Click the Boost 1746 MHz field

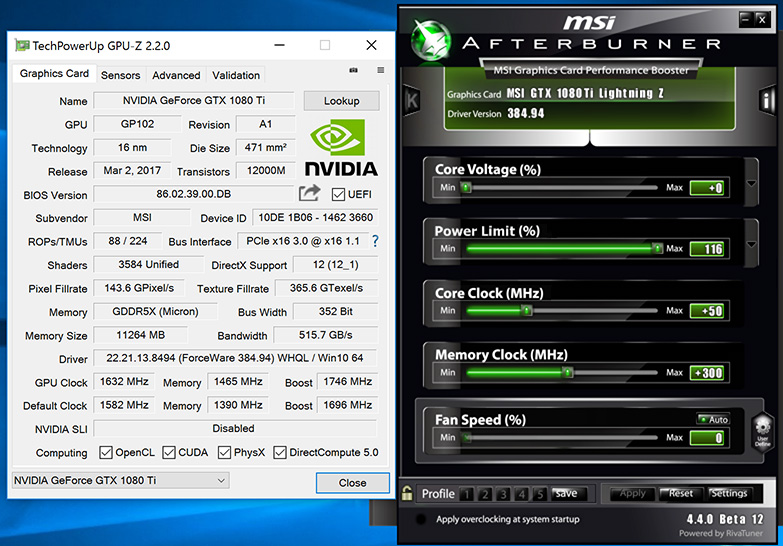coord(348,382)
